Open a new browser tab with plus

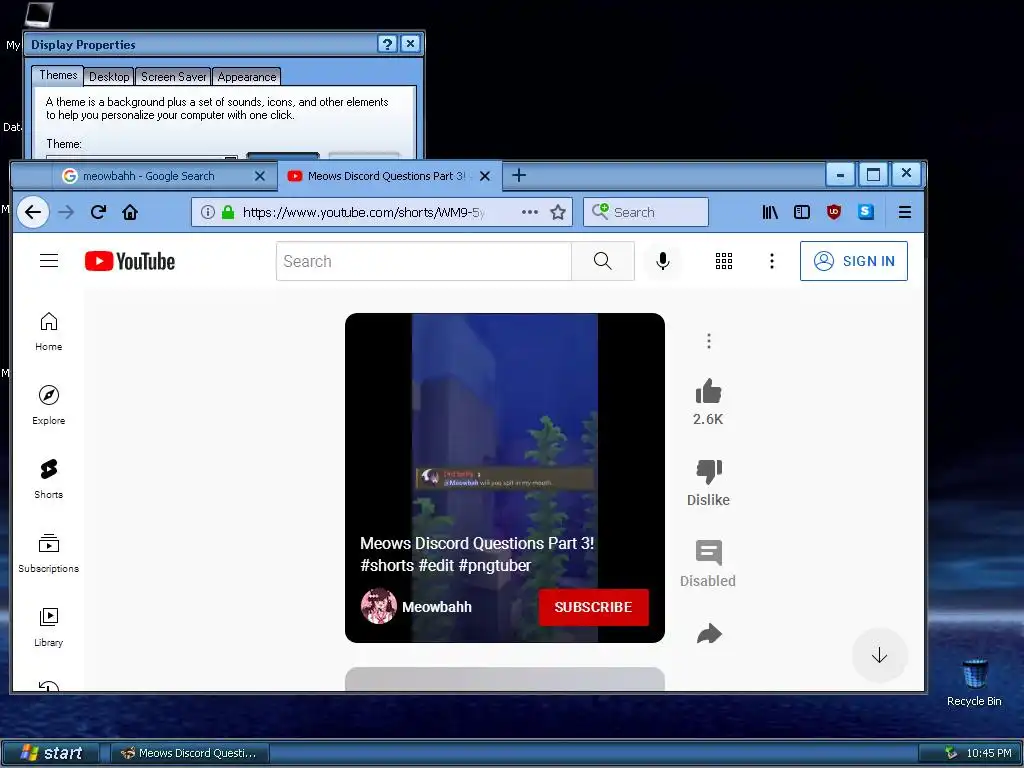[x=519, y=175]
